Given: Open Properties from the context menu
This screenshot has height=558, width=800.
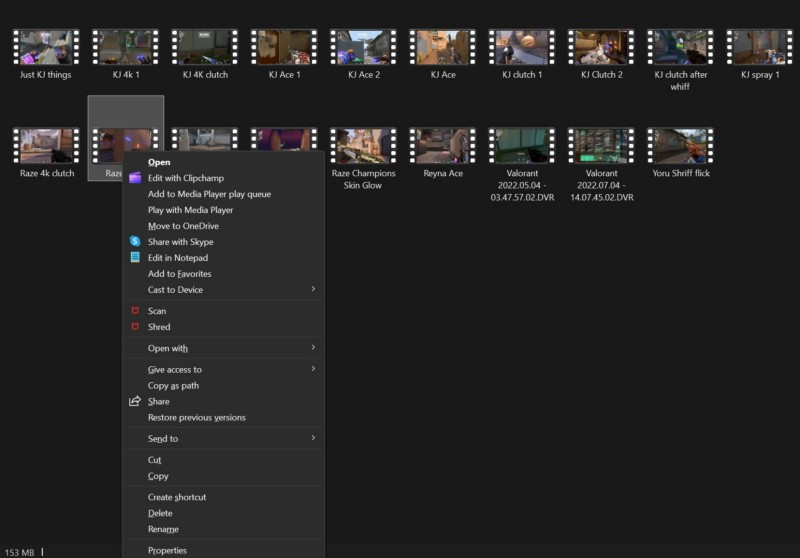Looking at the screenshot, I should pyautogui.click(x=167, y=550).
